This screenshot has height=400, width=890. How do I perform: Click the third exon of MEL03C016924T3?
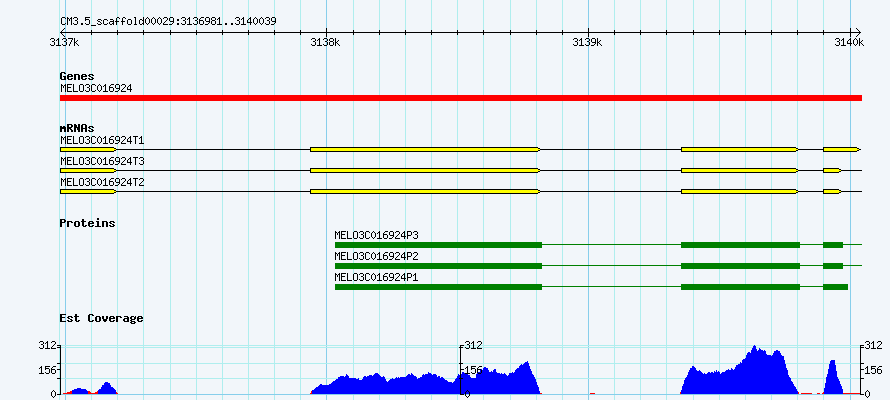click(740, 170)
